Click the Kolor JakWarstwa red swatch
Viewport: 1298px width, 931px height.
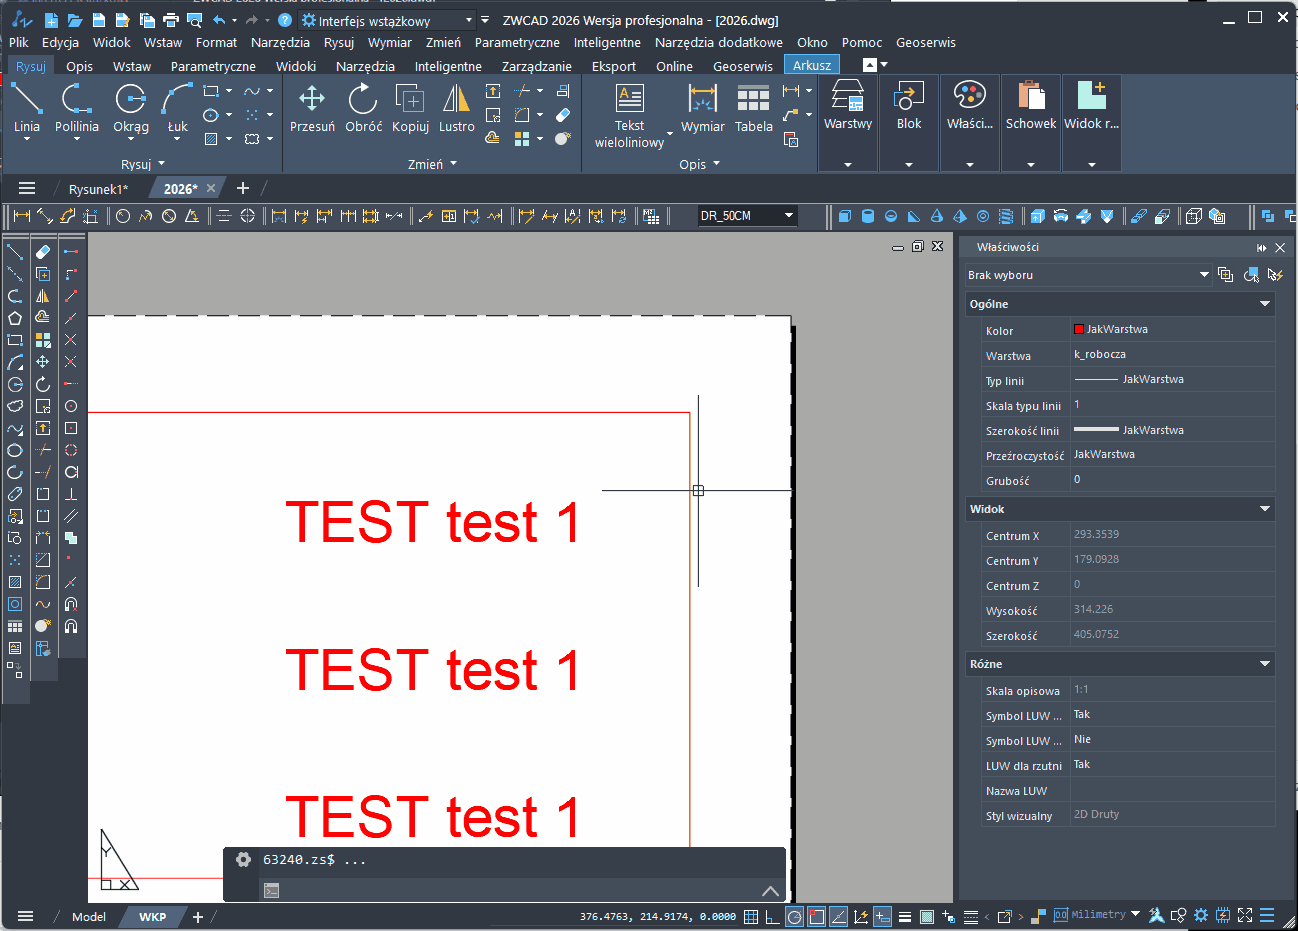[1079, 329]
